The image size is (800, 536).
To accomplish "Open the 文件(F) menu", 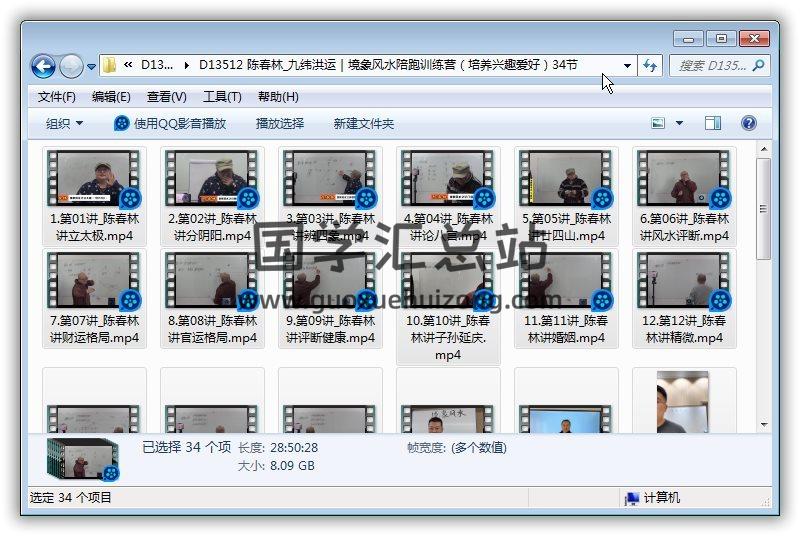I will pyautogui.click(x=56, y=97).
